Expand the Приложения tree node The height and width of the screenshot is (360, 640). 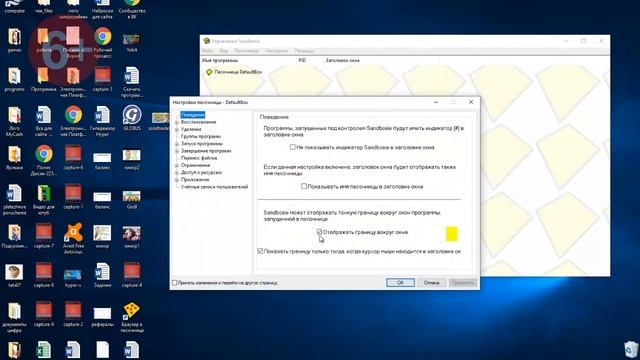click(177, 180)
